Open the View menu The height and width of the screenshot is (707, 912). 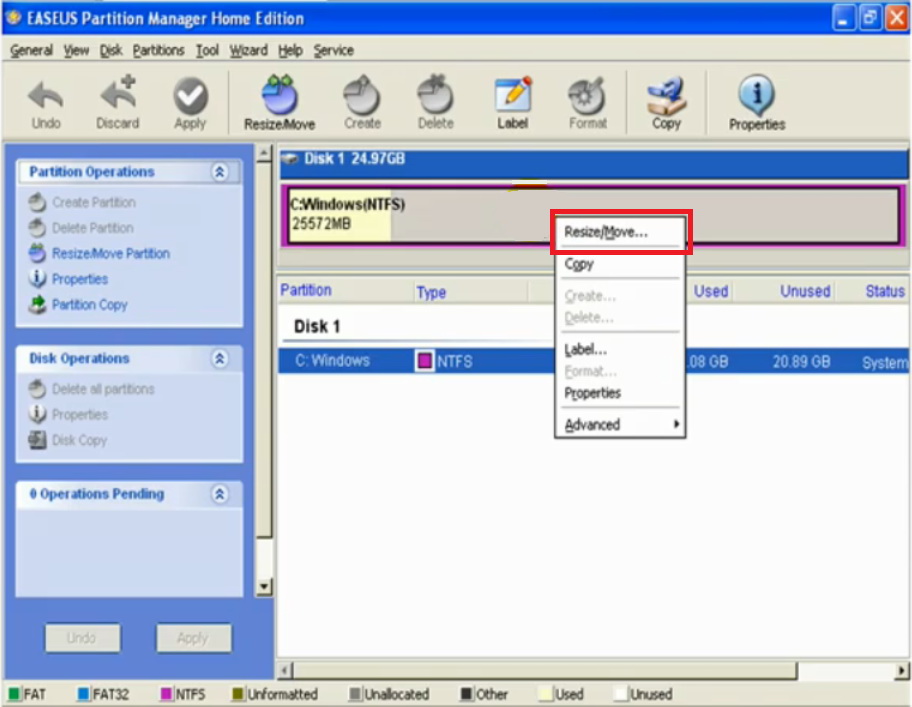point(76,51)
